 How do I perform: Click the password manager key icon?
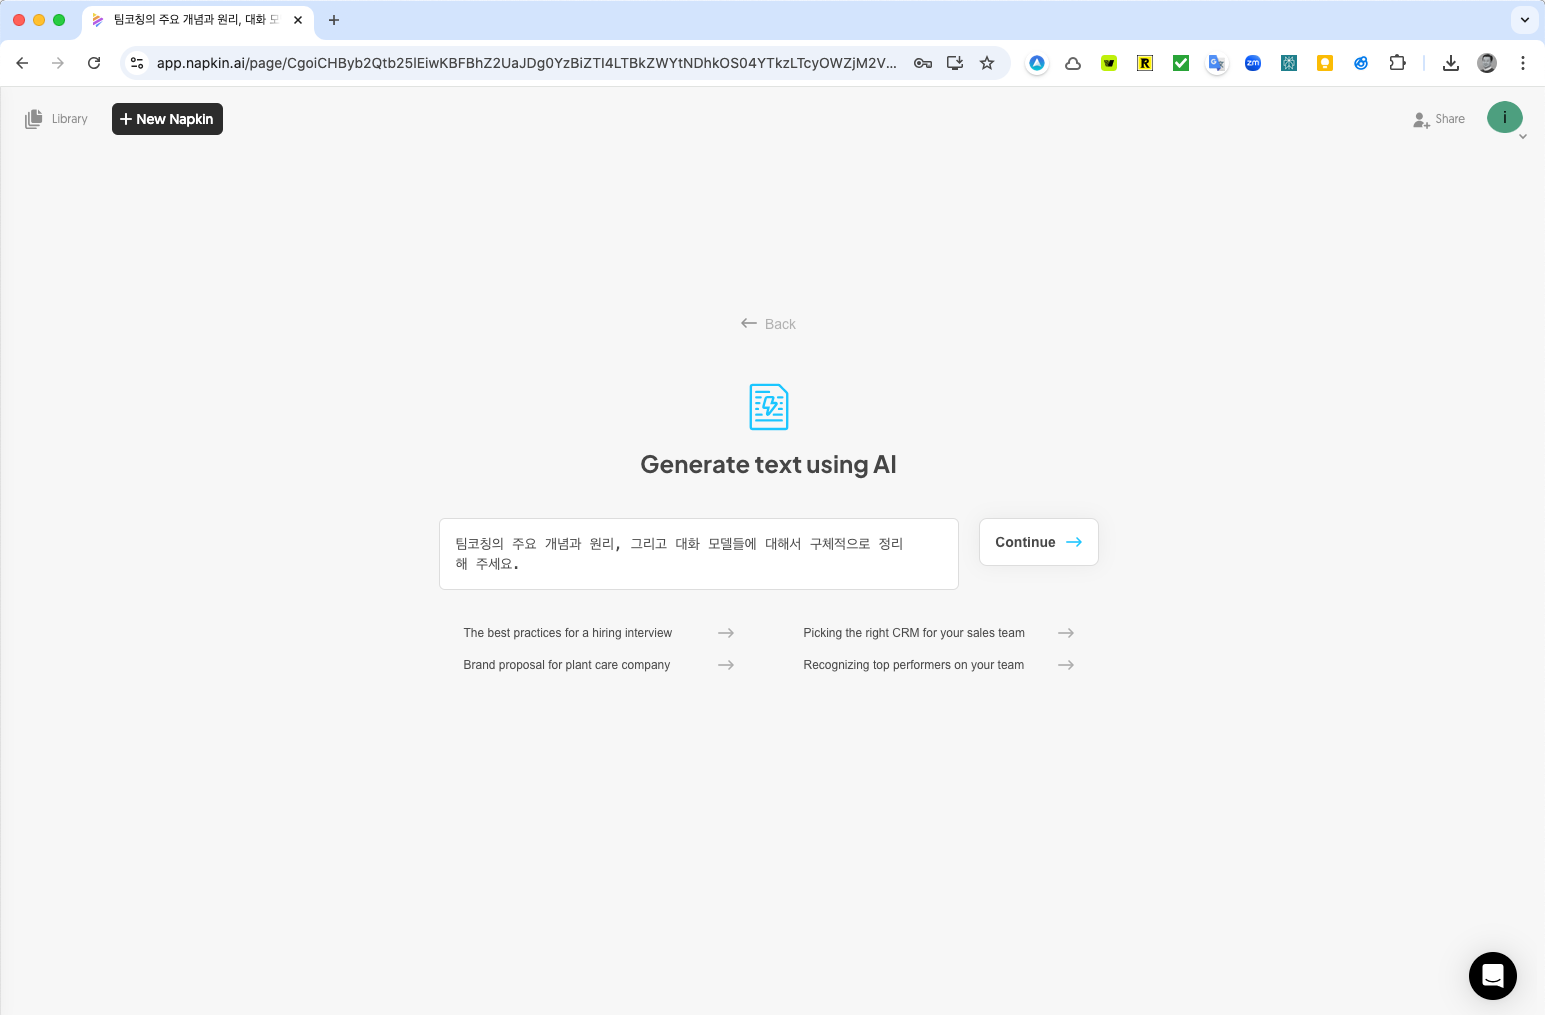pos(923,63)
